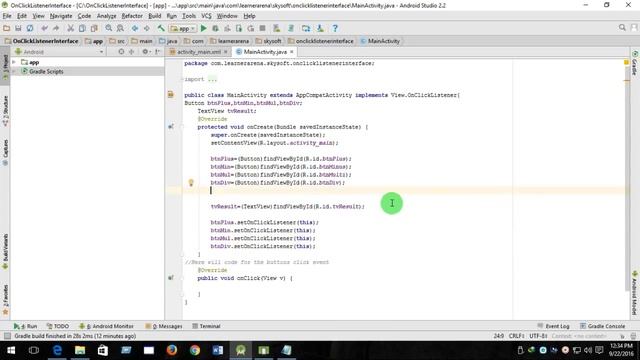This screenshot has width=640, height=360.
Task: Open the Terminal tool window
Action: pyautogui.click(x=206, y=326)
